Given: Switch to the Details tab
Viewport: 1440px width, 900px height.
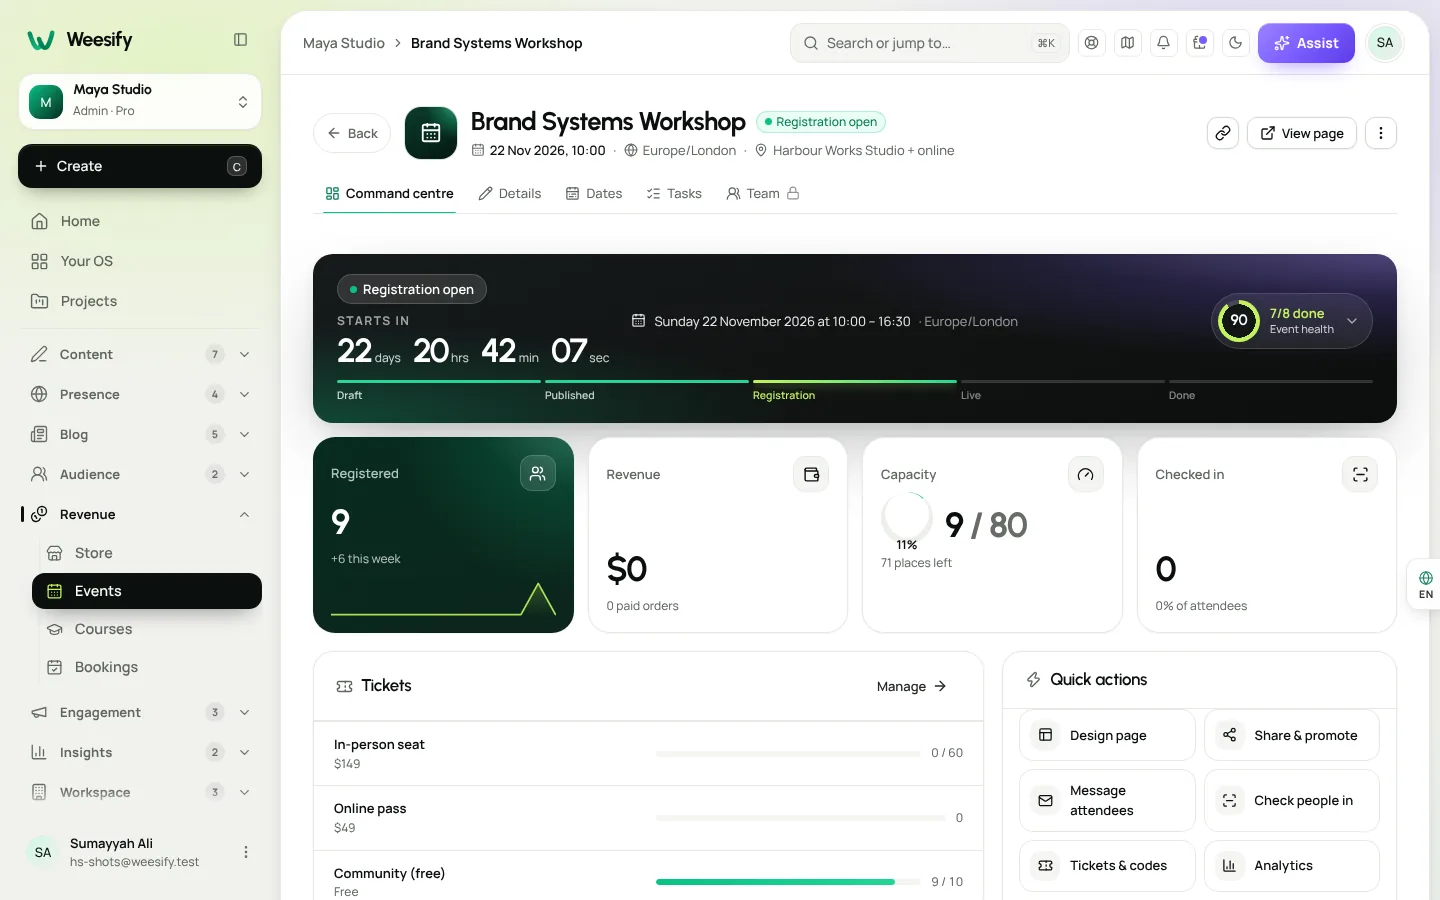Looking at the screenshot, I should pyautogui.click(x=510, y=193).
